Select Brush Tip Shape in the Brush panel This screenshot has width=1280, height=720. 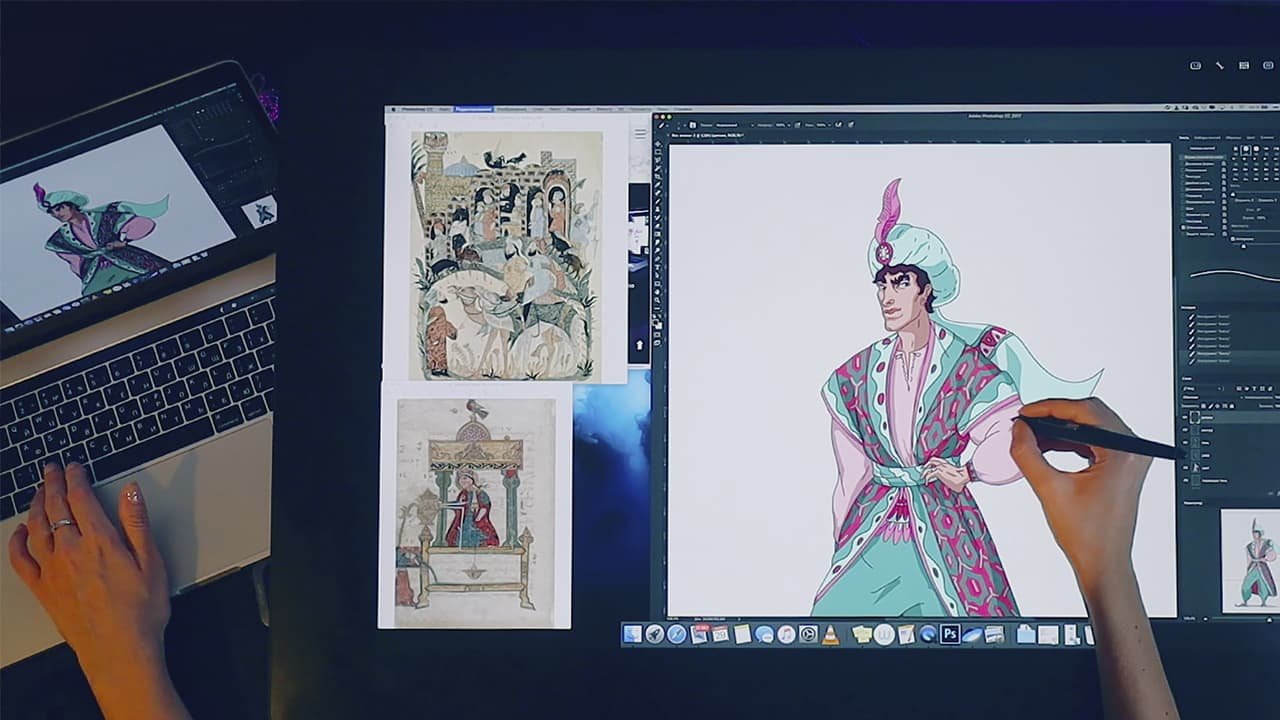(1204, 157)
